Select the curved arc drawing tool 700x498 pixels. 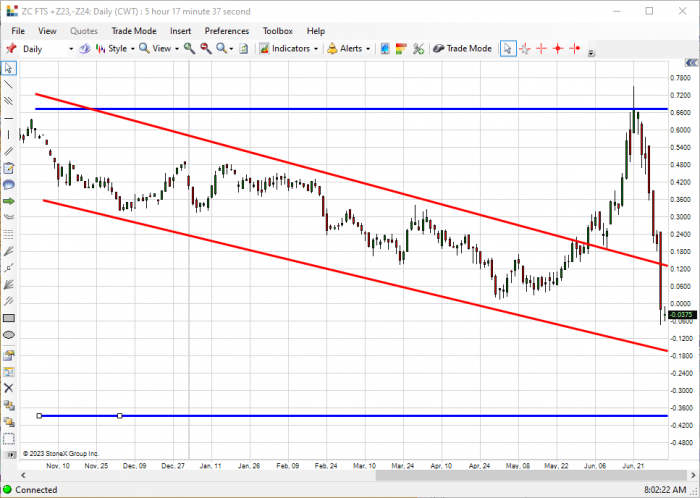pos(8,218)
